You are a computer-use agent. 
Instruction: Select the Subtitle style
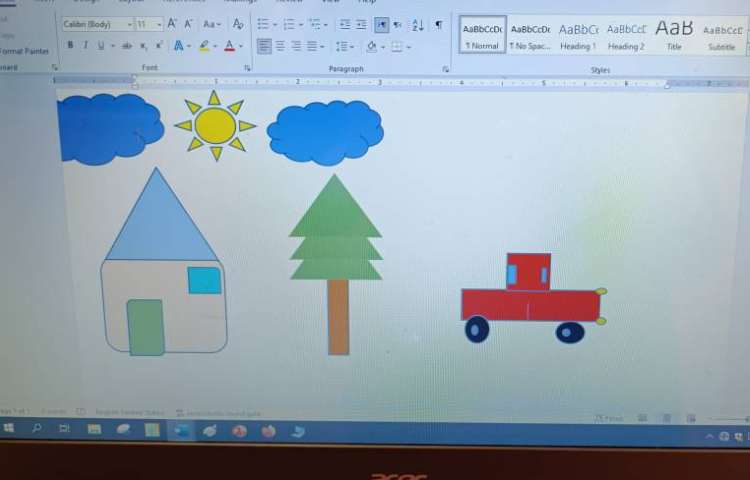722,35
